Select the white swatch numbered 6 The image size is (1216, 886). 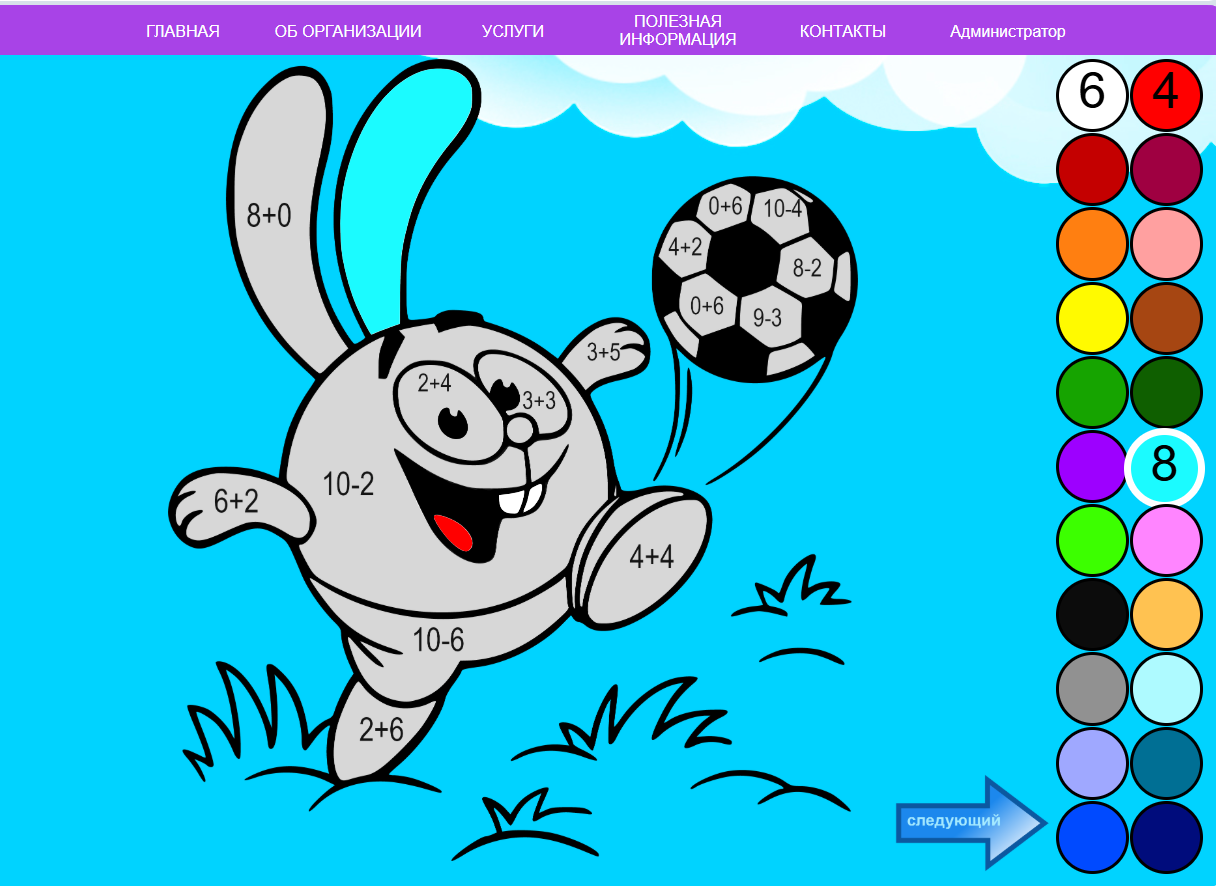click(x=1091, y=94)
